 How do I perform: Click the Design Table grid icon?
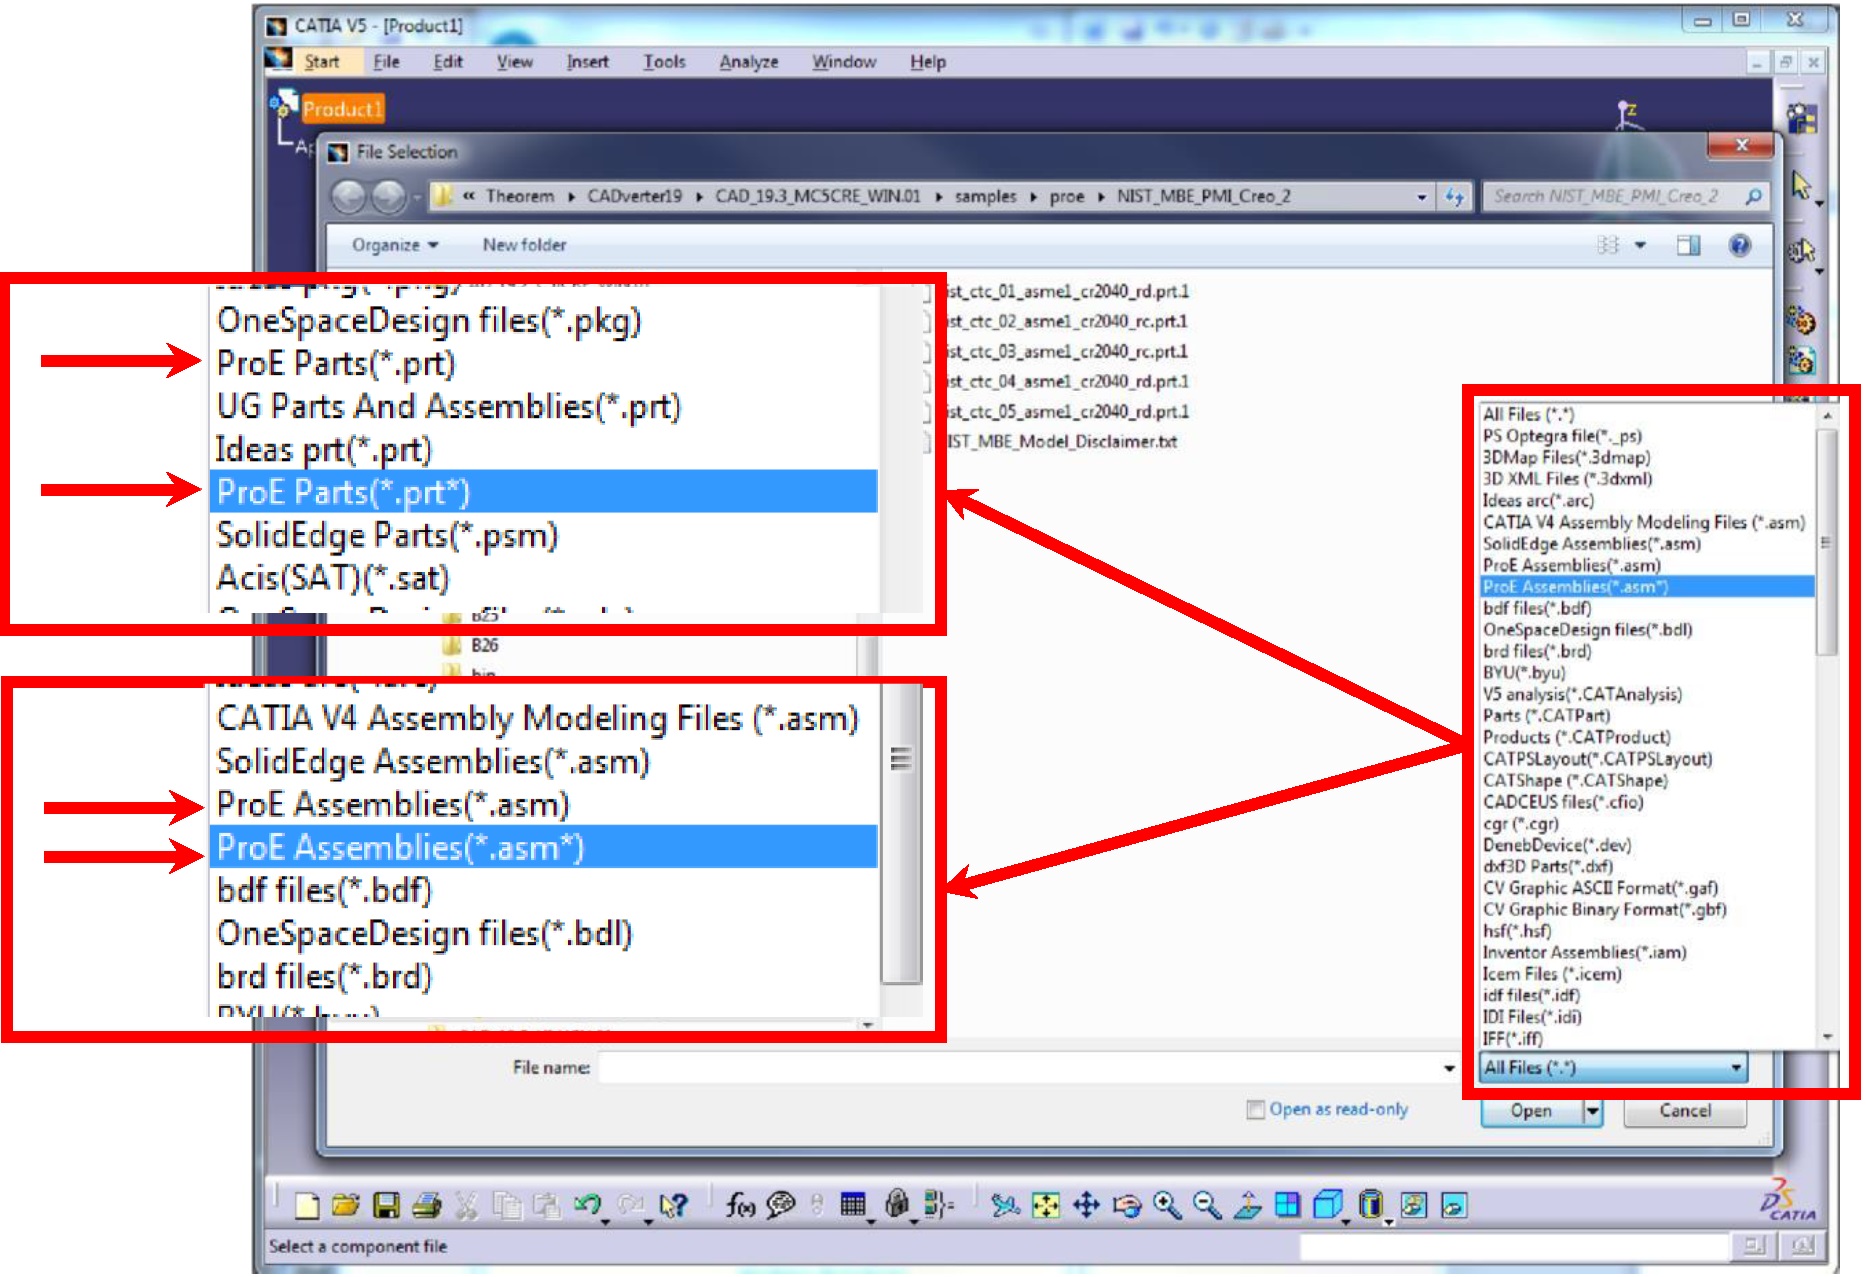tap(852, 1205)
